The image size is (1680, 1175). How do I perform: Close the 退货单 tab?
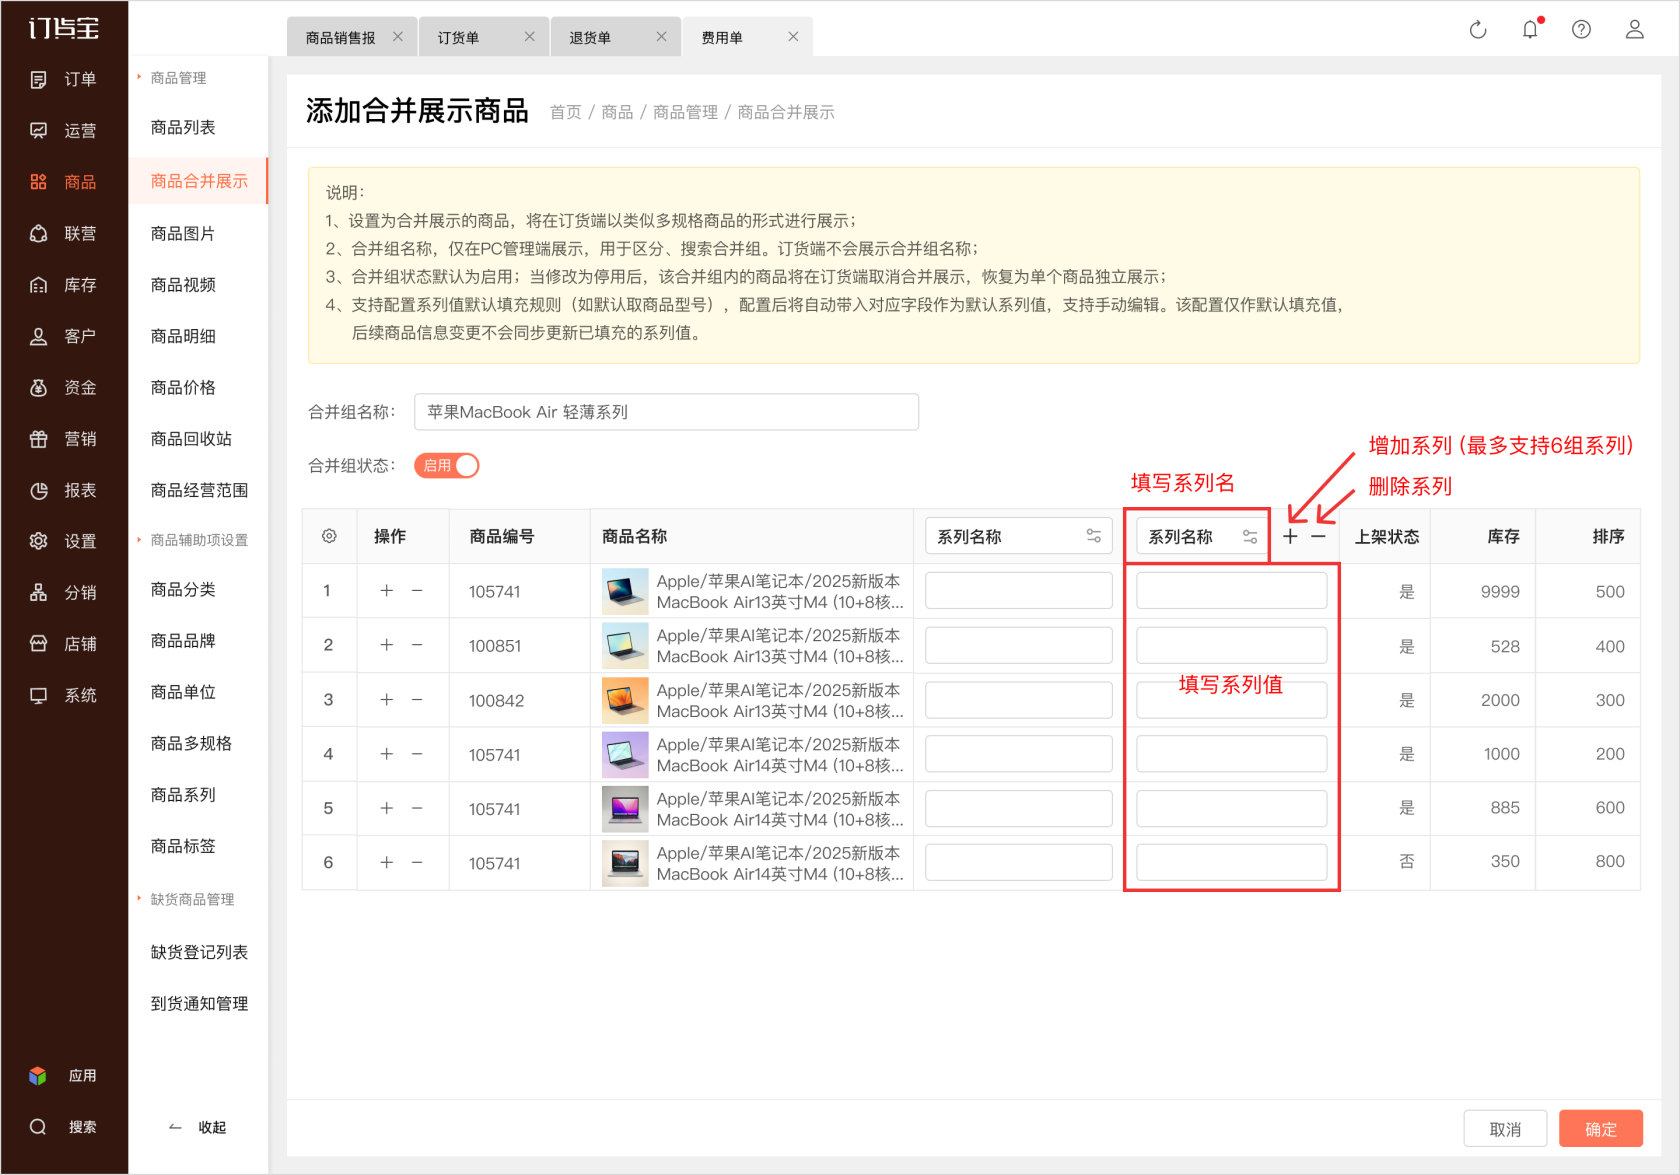coord(661,37)
